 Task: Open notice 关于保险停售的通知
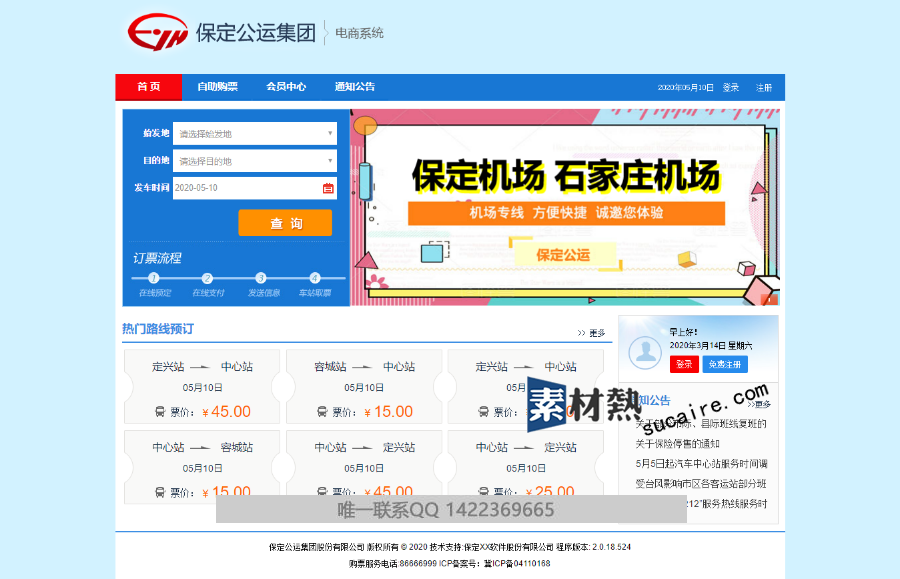(677, 444)
